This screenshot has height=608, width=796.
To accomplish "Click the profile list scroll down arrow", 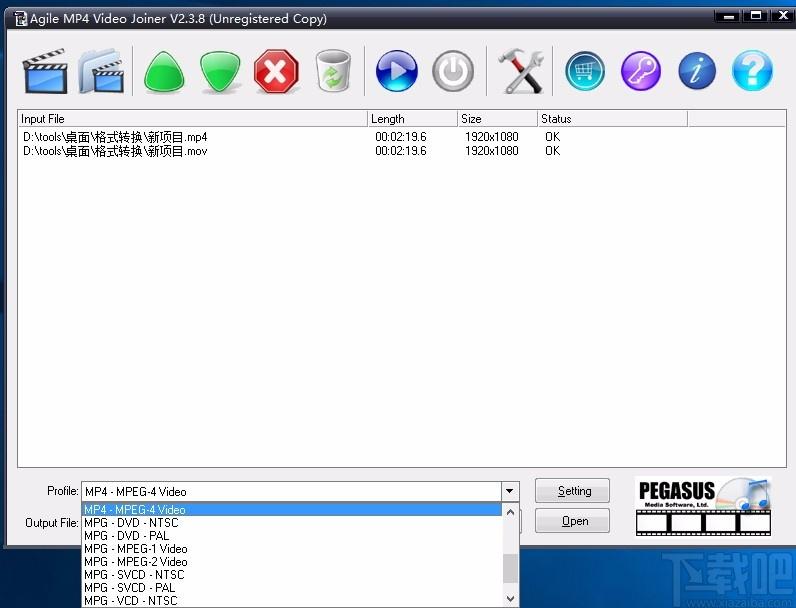I will pos(510,599).
